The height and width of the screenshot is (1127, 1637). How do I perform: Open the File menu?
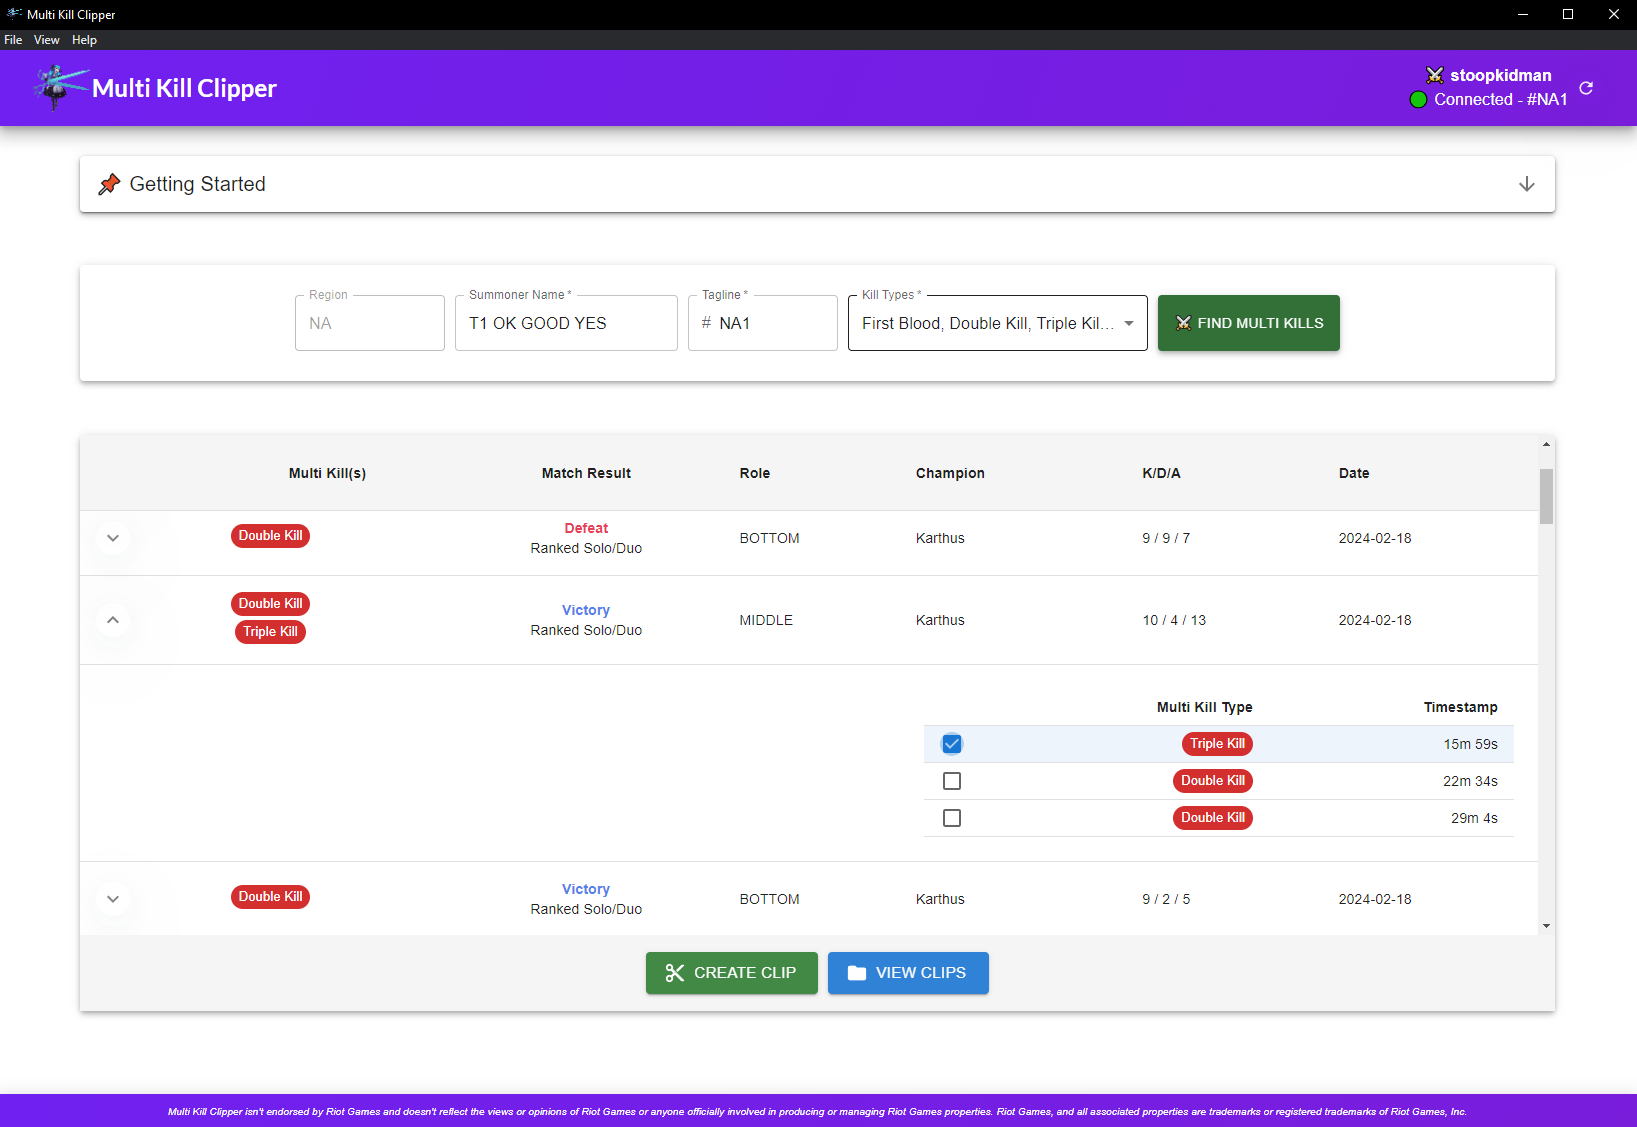pyautogui.click(x=13, y=40)
